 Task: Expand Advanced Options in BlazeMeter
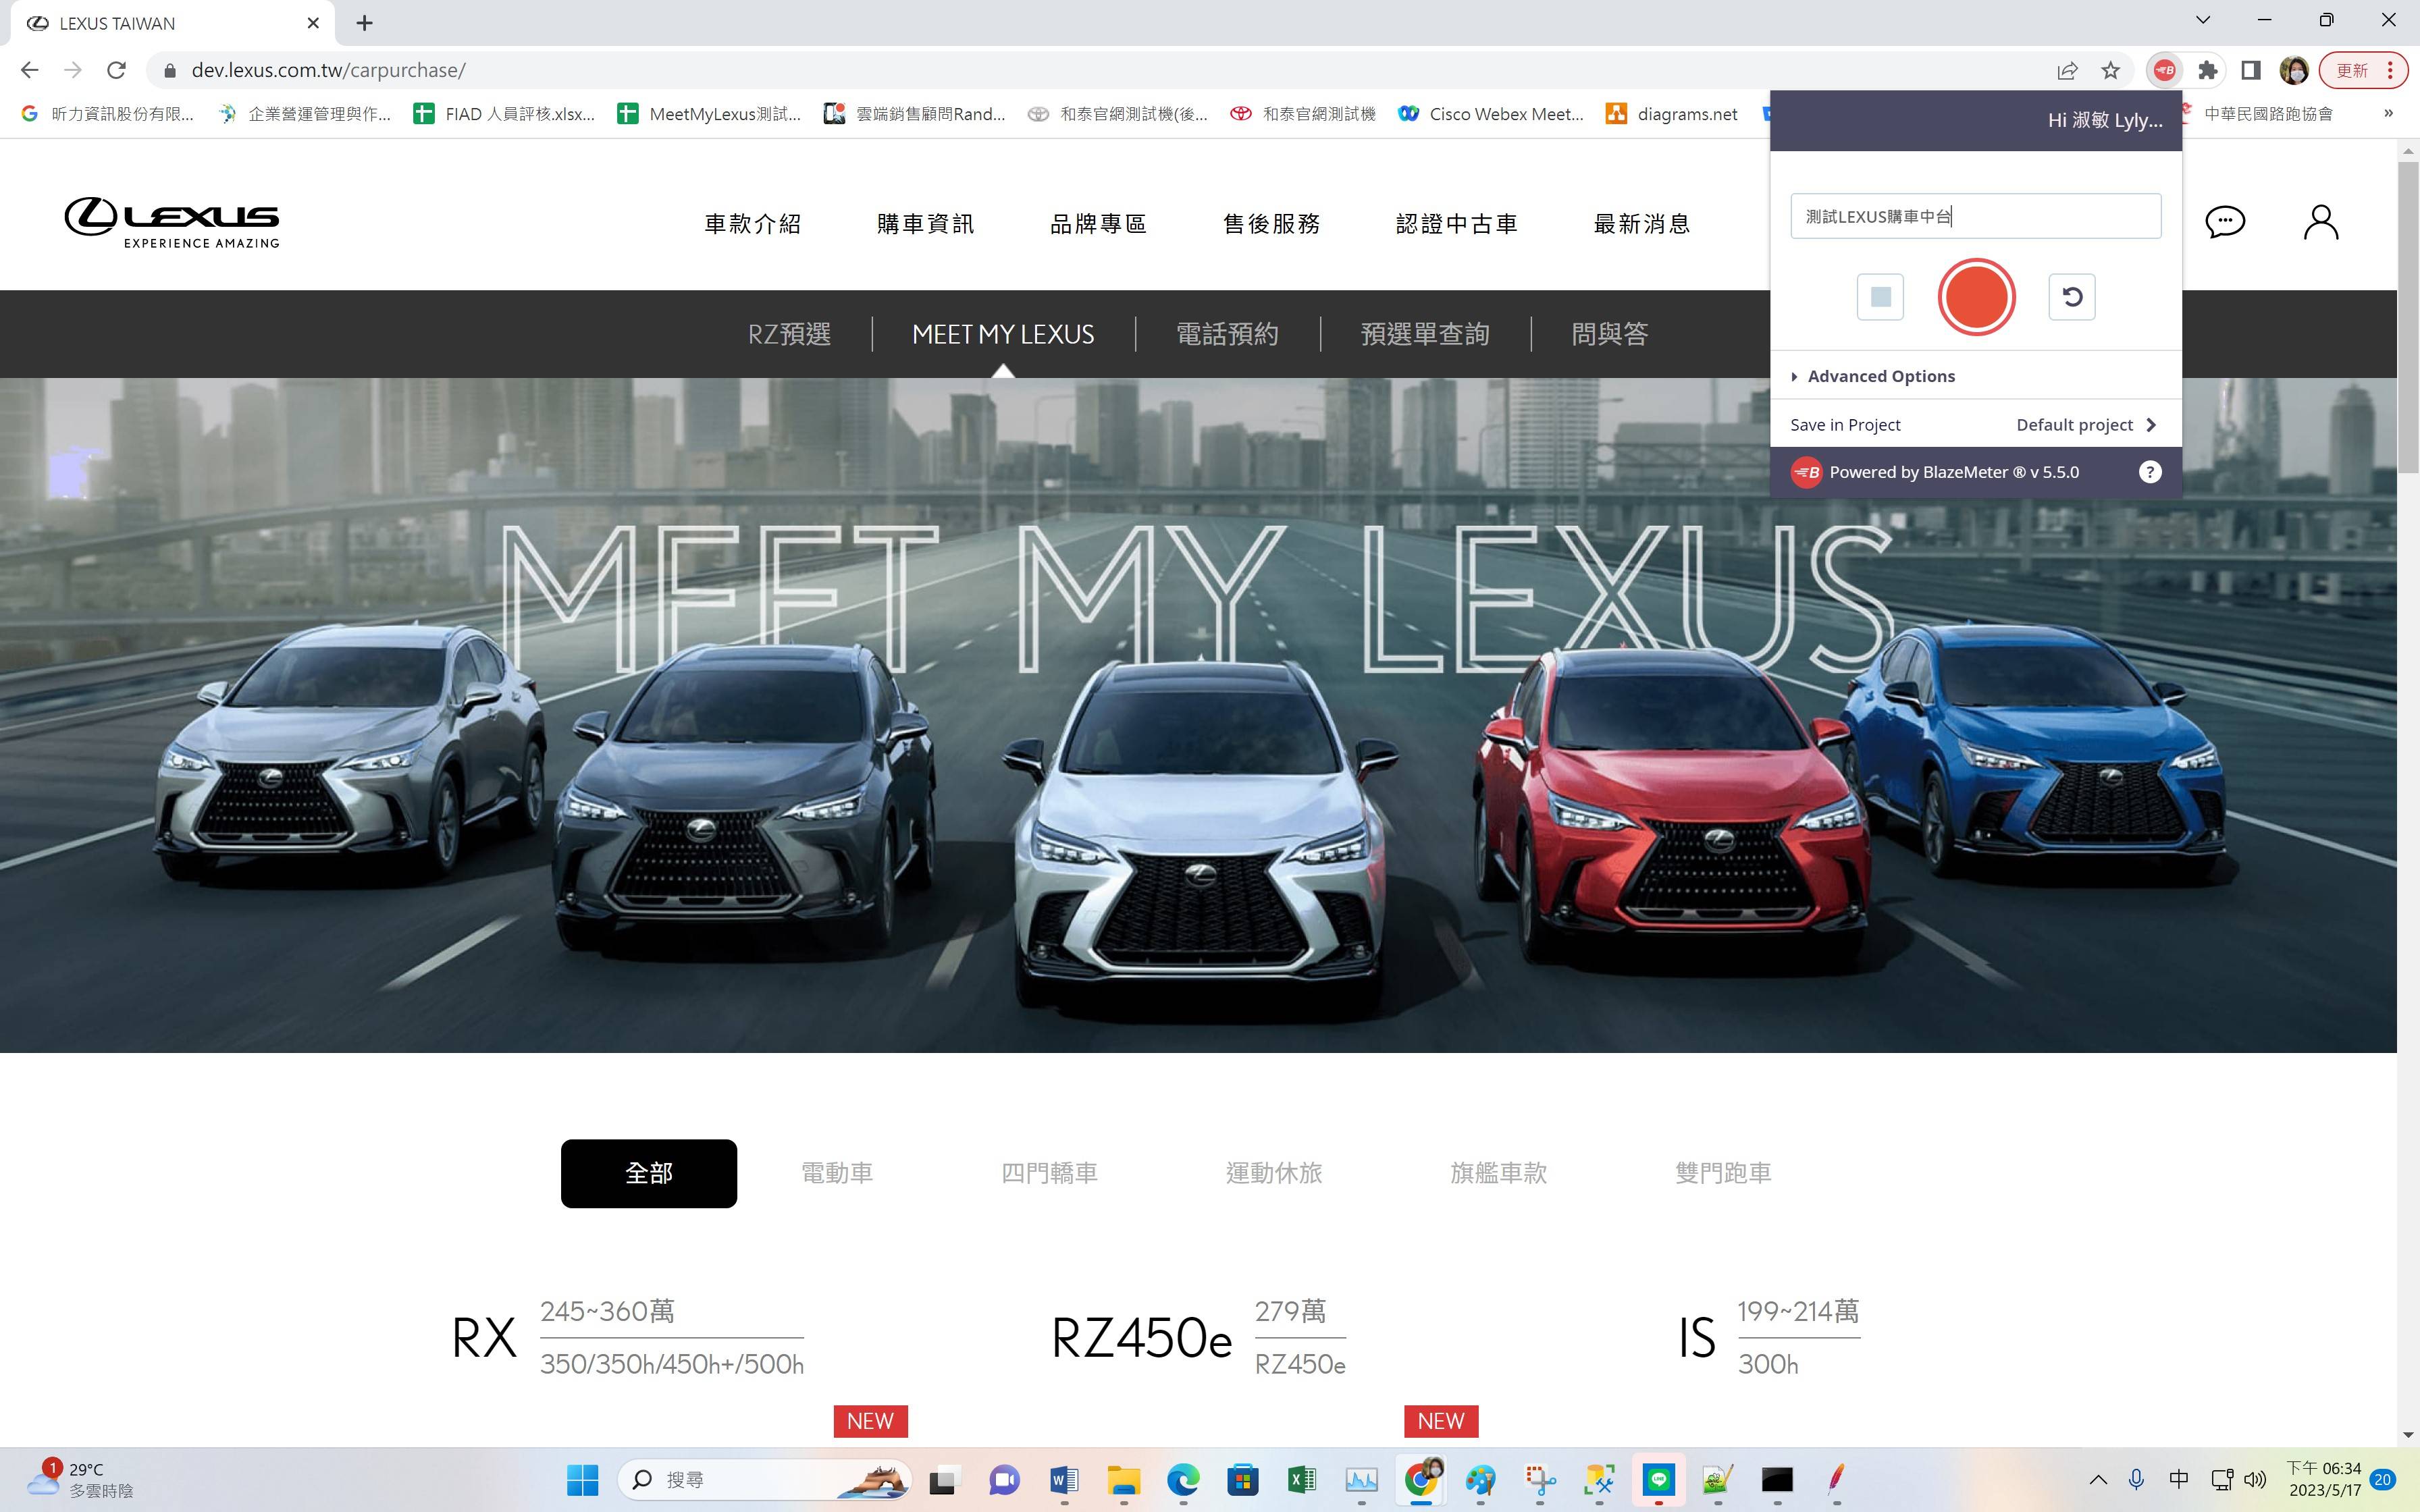coord(1873,376)
